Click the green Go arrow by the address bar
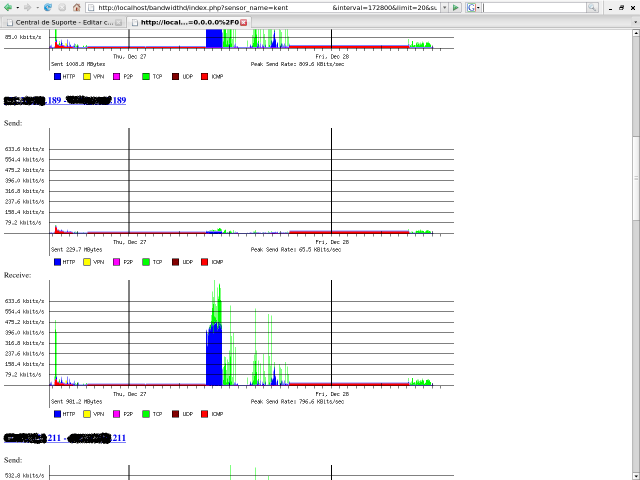640x480 pixels. pos(456,7)
